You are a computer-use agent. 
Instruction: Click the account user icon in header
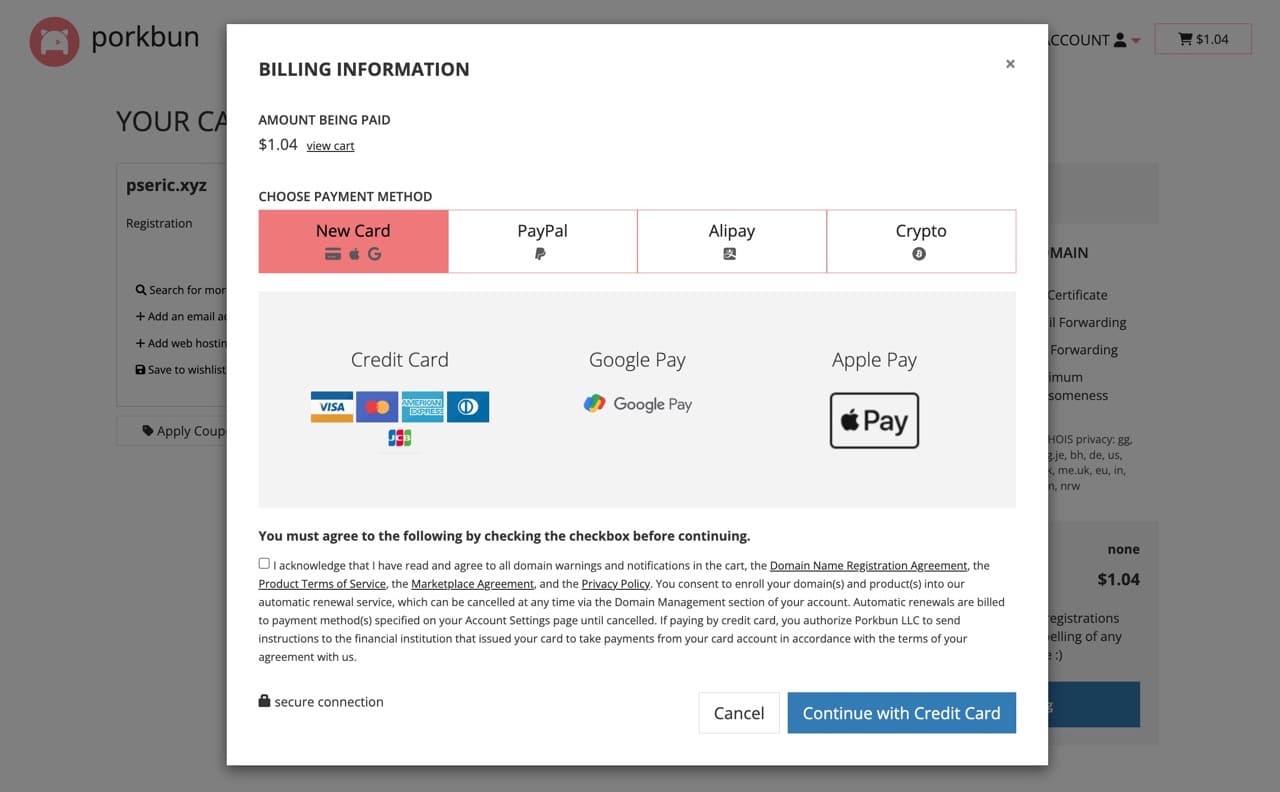tap(1120, 40)
